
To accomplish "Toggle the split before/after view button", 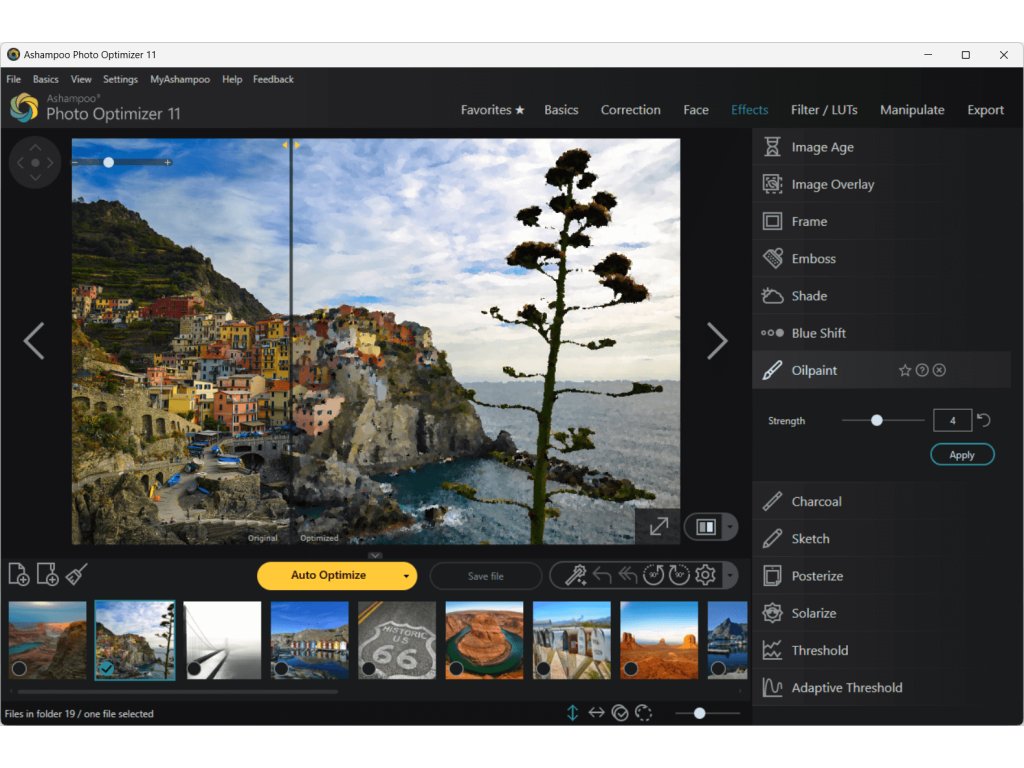I will coord(706,526).
